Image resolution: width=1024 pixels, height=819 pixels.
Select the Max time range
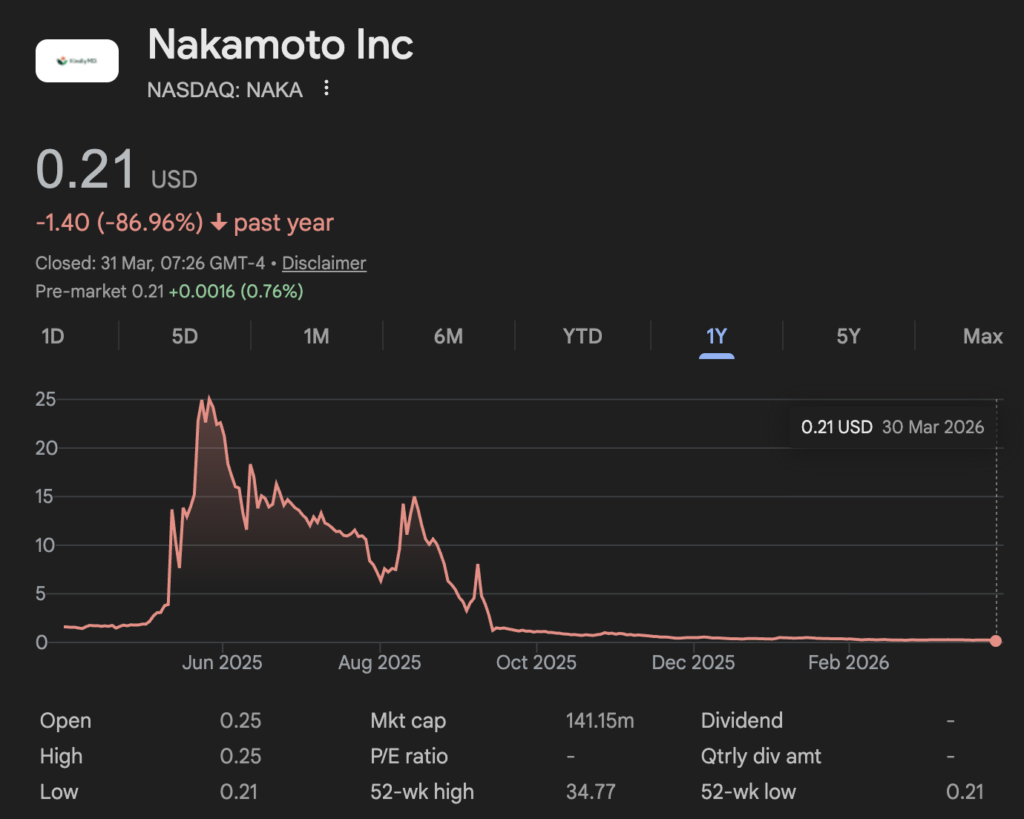pyautogui.click(x=982, y=337)
